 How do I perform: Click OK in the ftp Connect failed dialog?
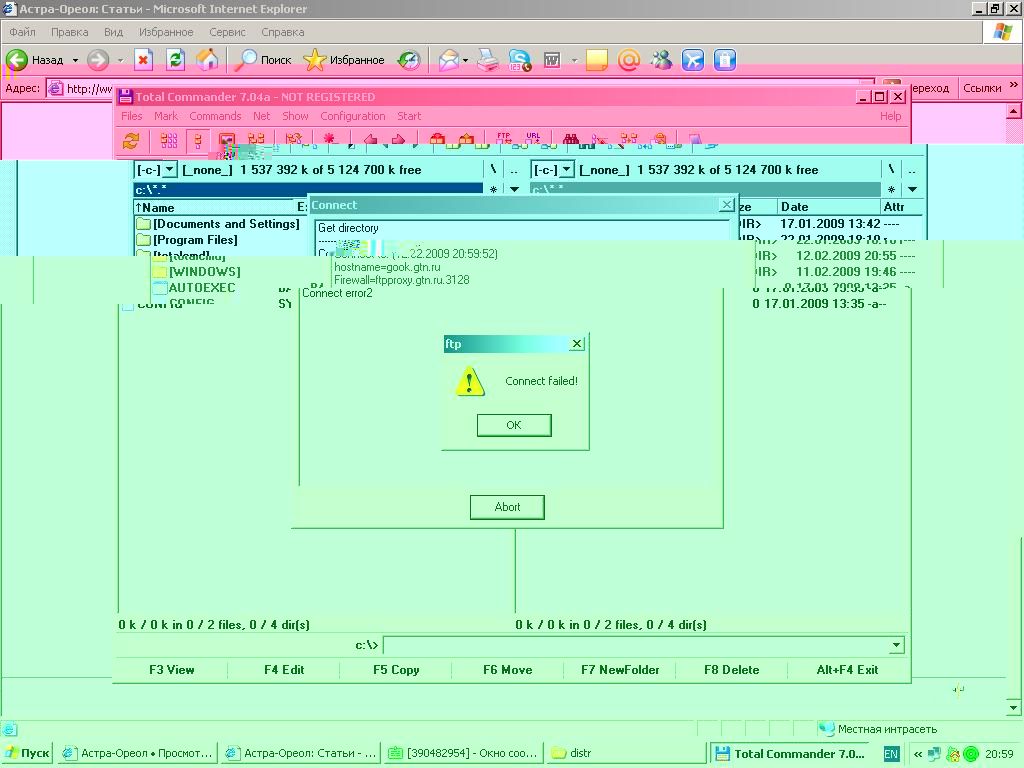514,425
